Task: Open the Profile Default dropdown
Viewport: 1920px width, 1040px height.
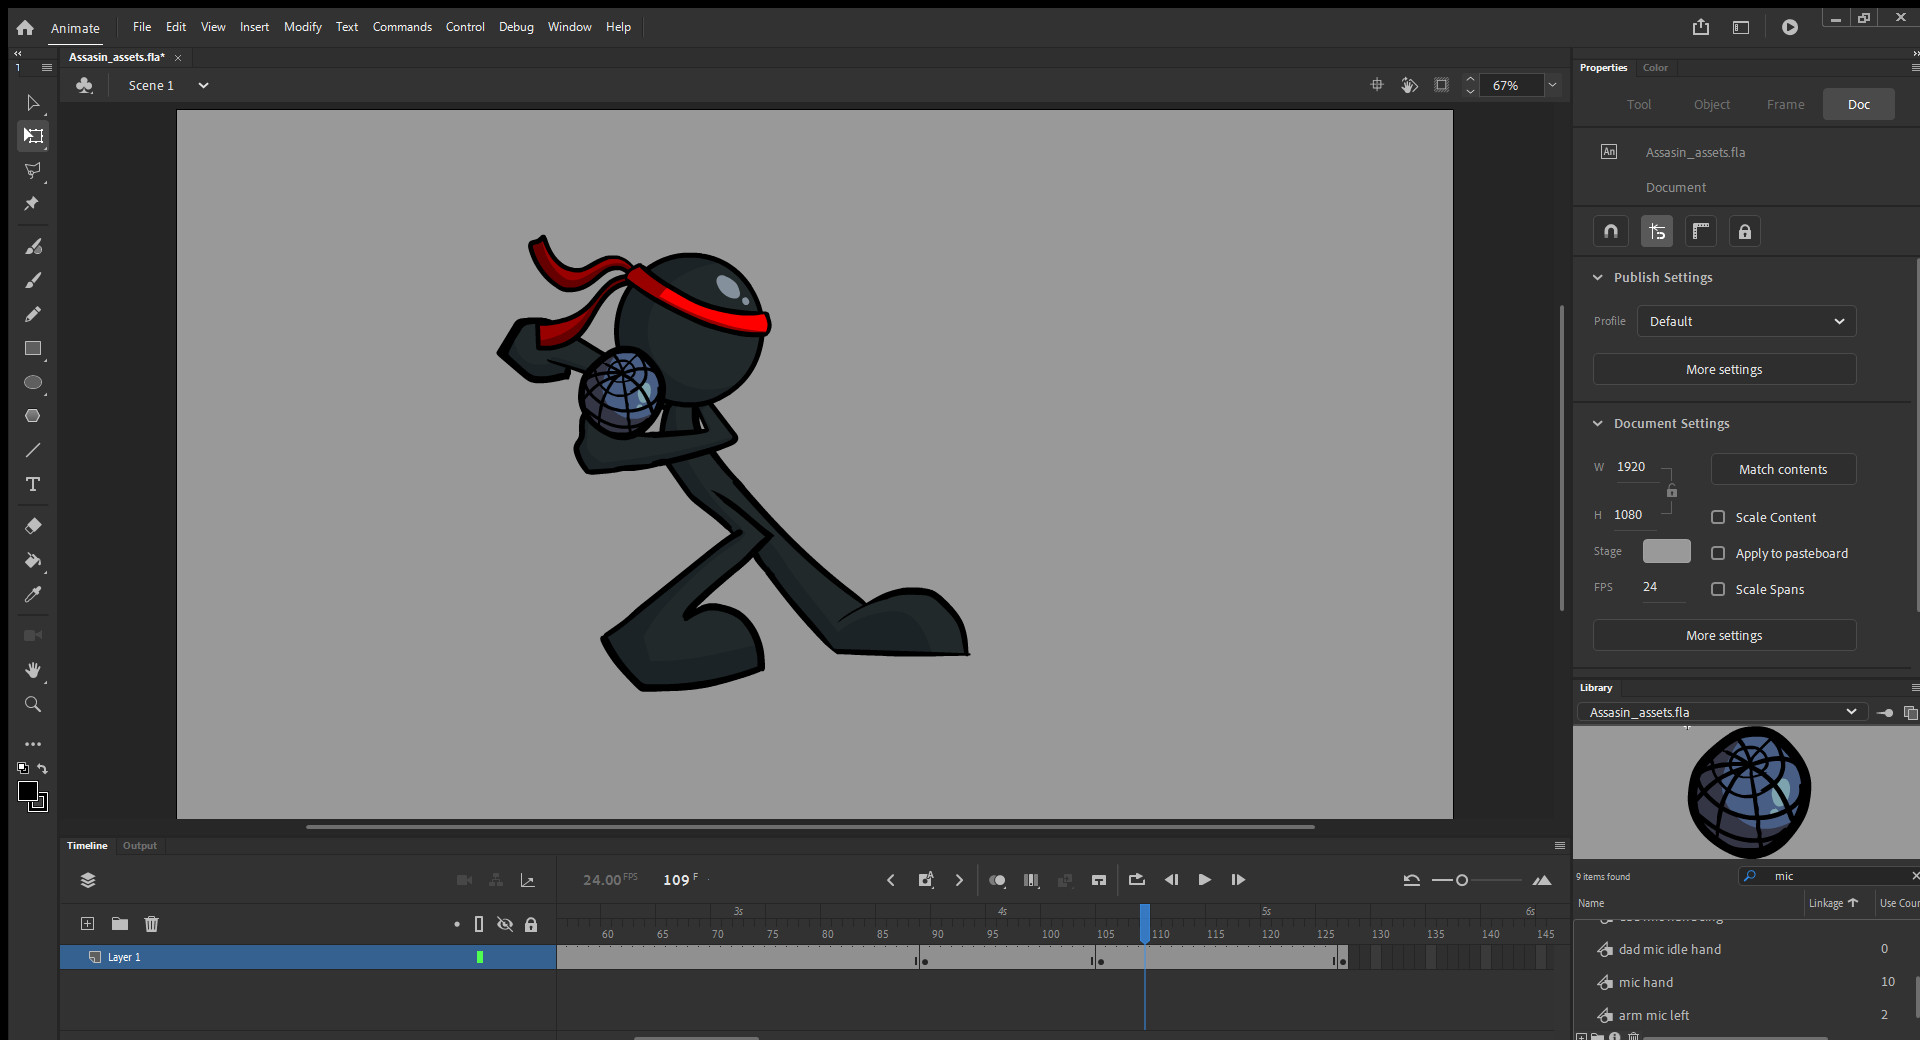Action: pos(1746,321)
